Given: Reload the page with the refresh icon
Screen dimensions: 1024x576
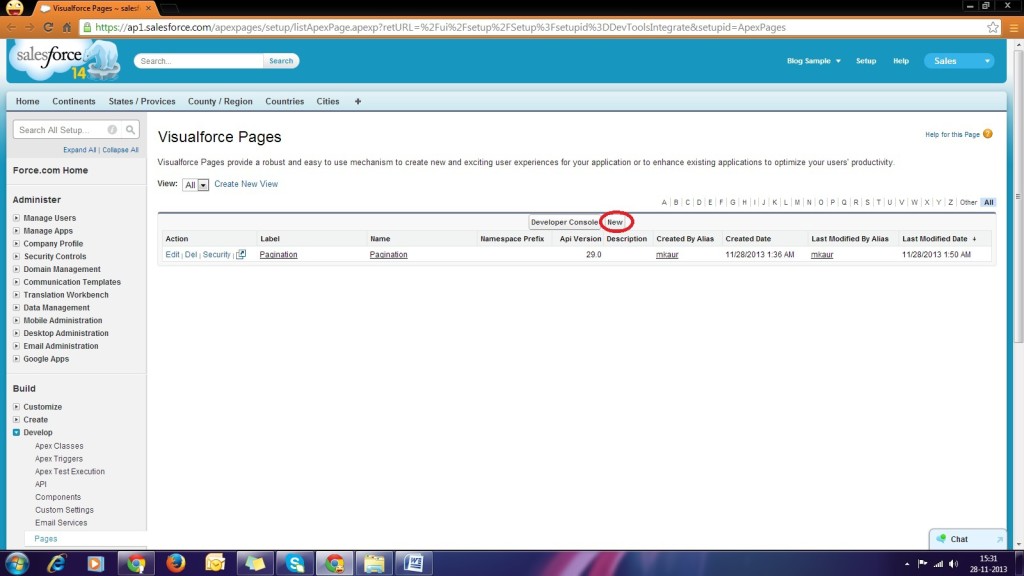Looking at the screenshot, I should [x=48, y=27].
